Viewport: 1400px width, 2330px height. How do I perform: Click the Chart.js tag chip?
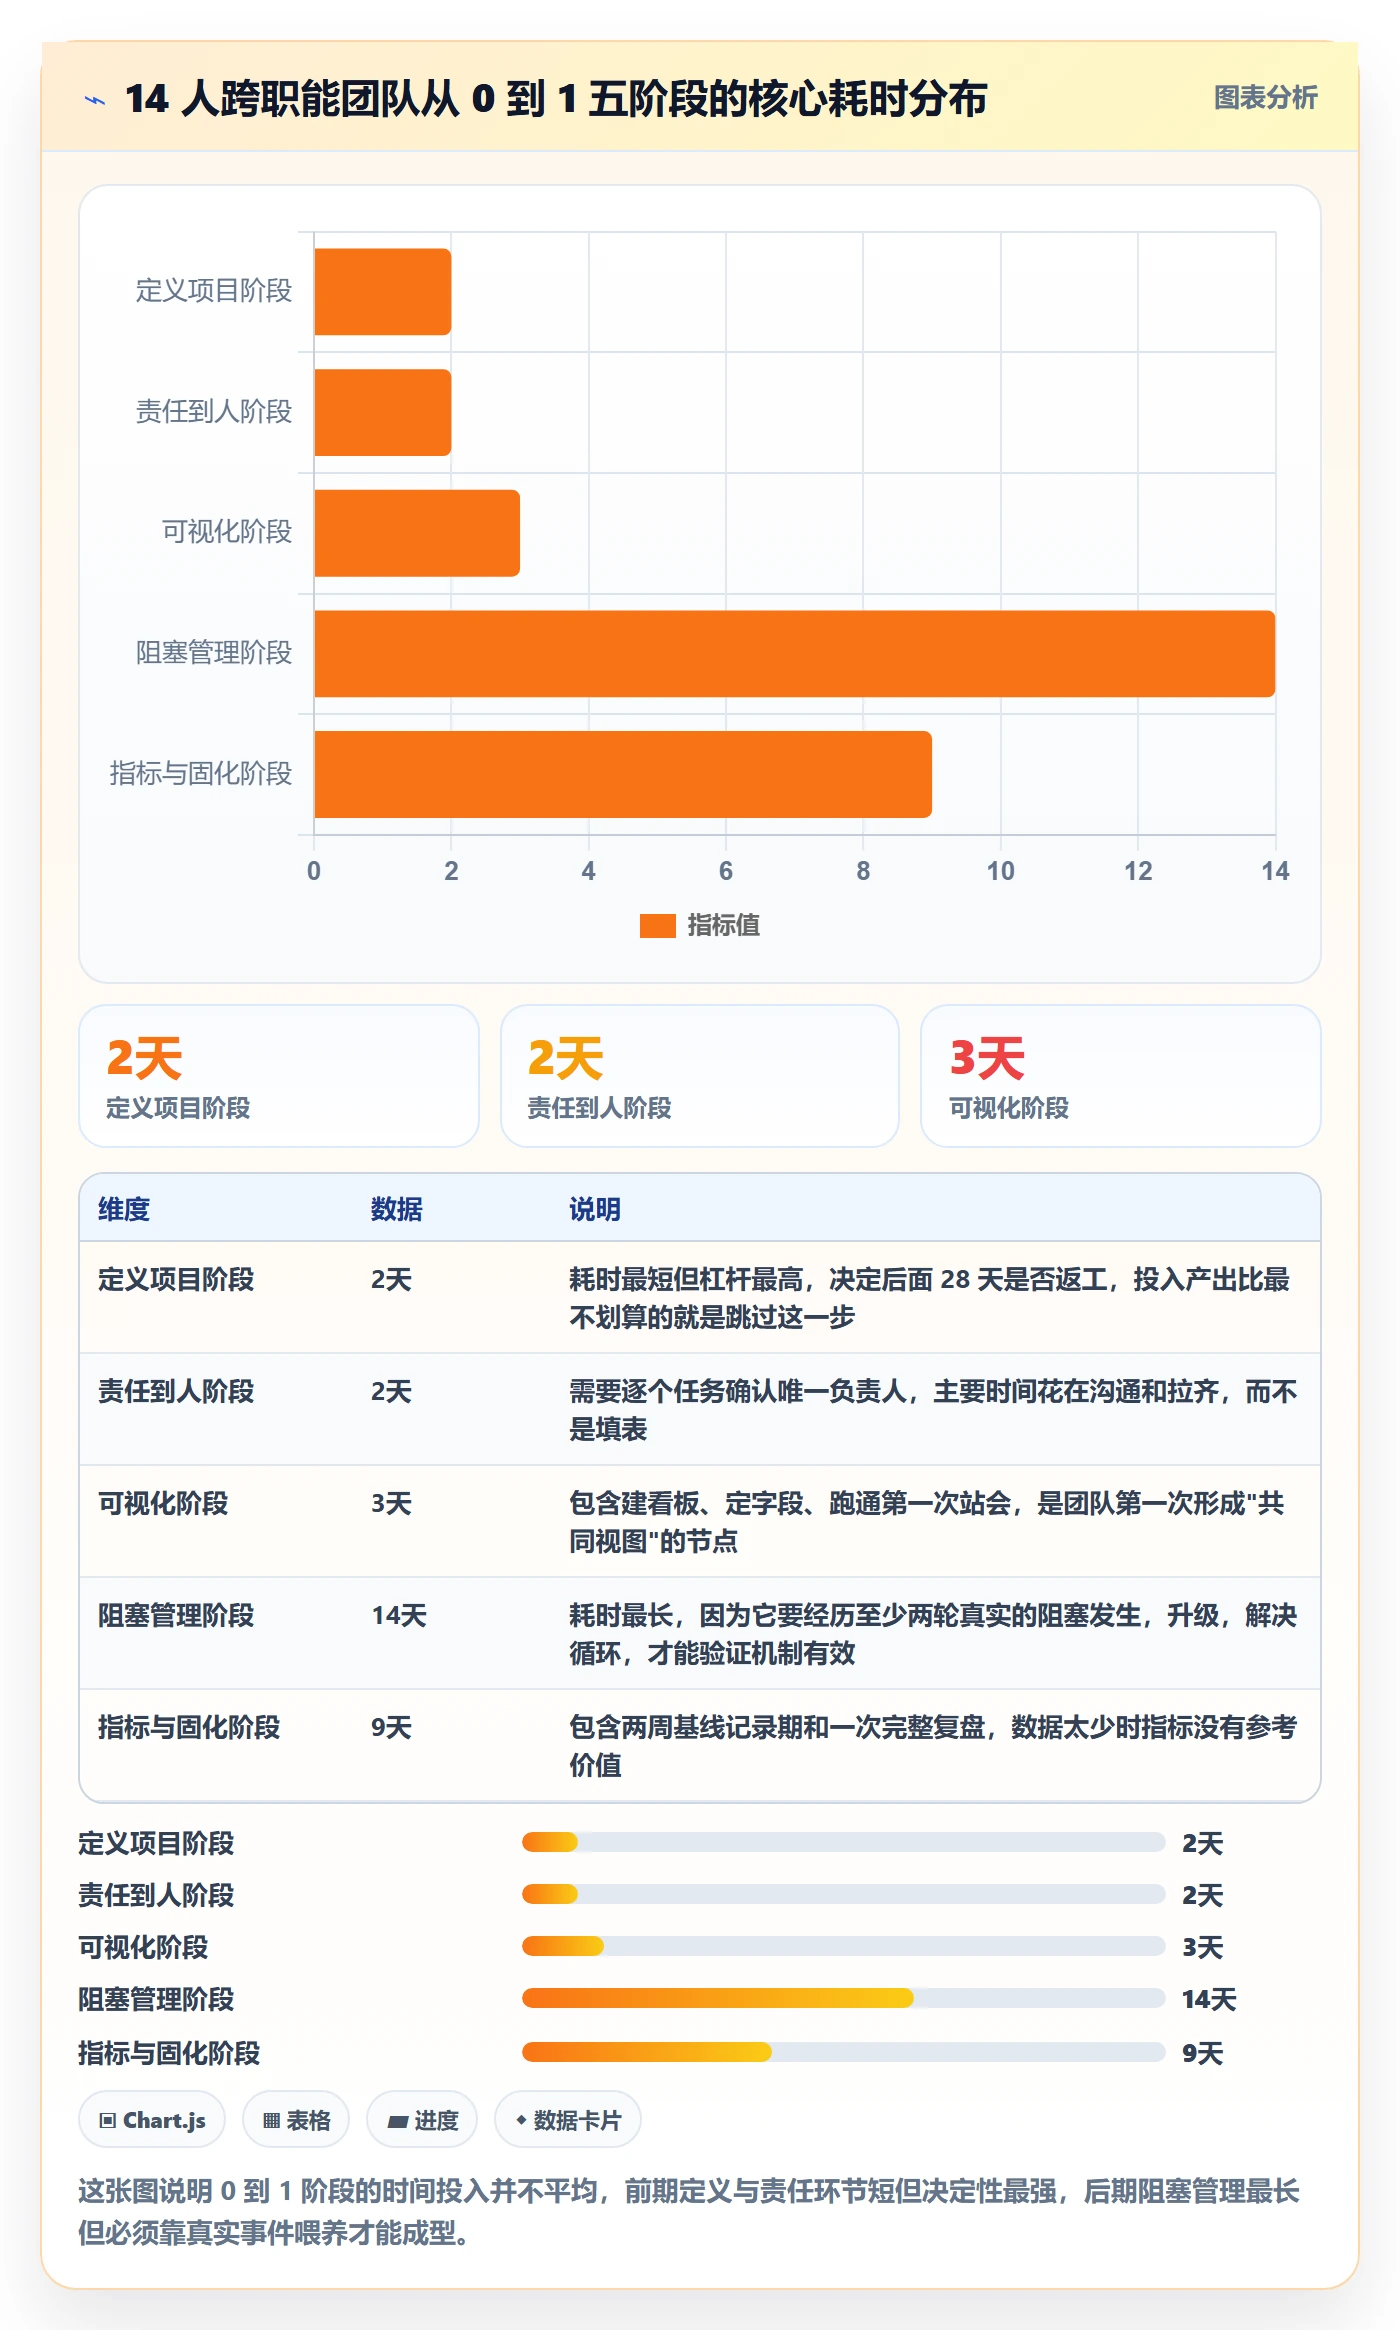click(x=152, y=2119)
